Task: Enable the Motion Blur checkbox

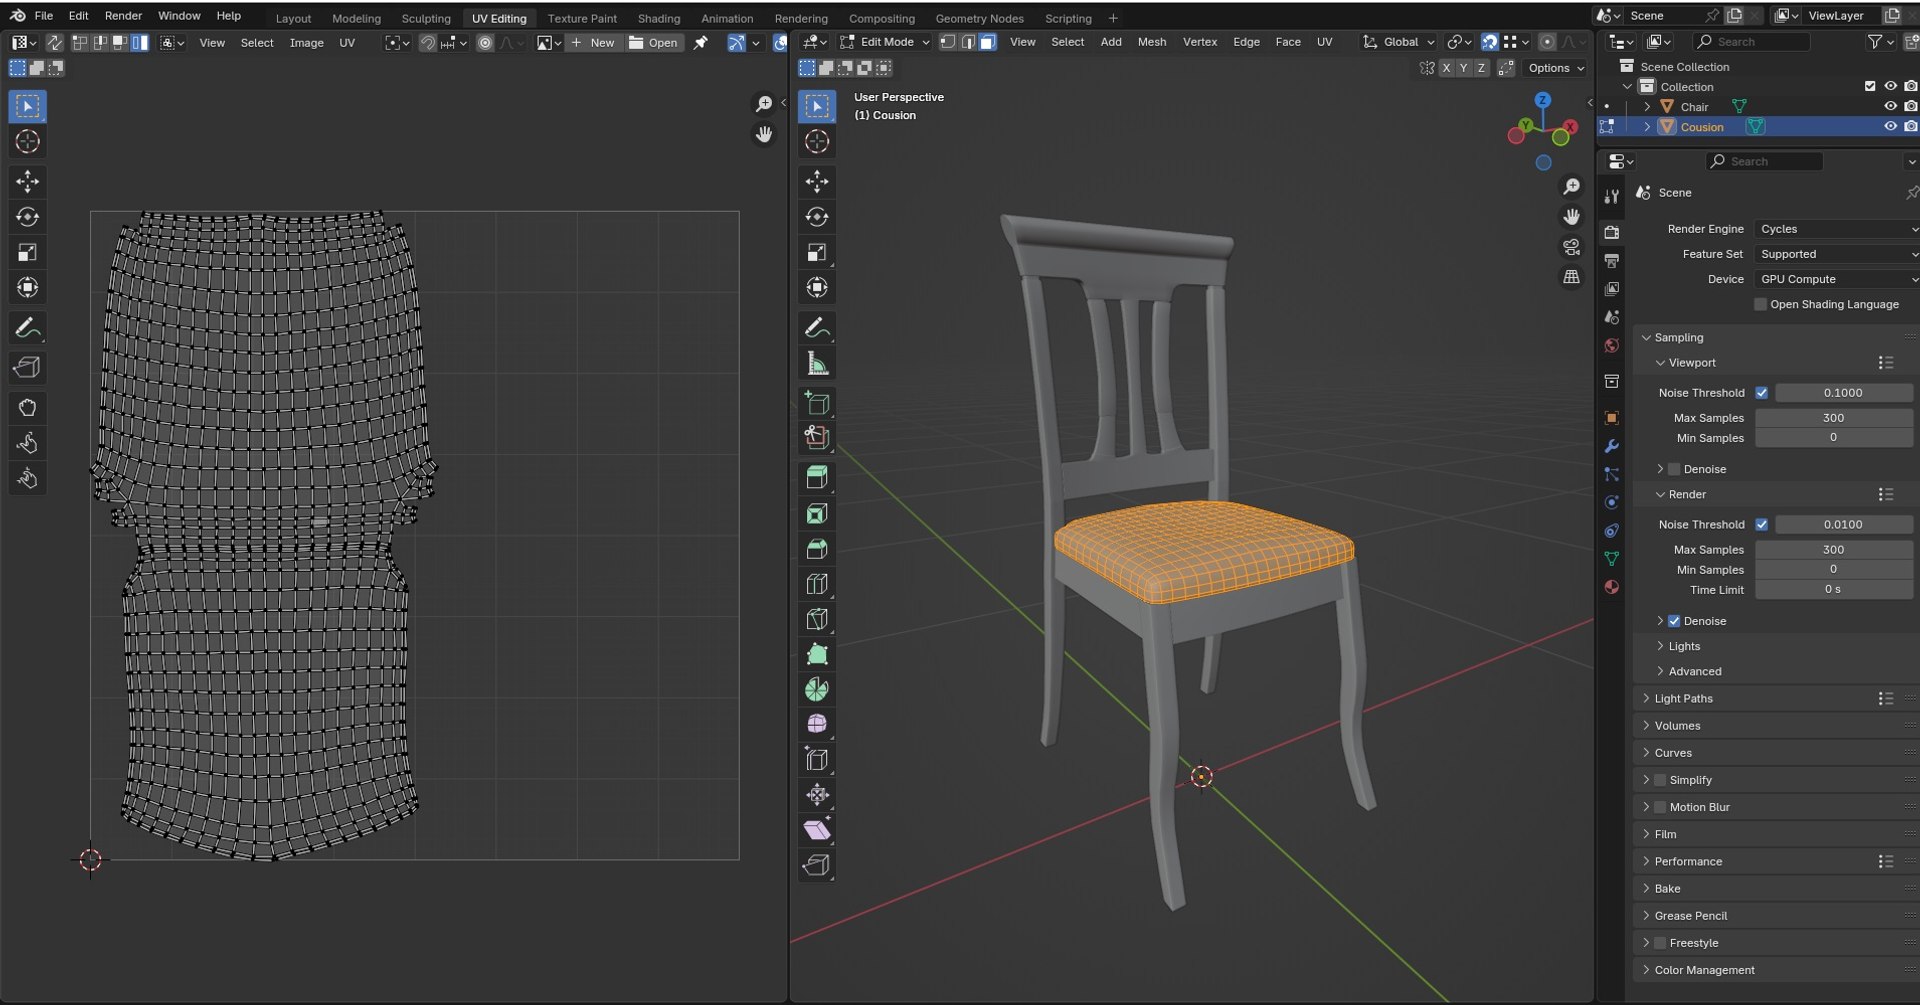Action: point(1660,807)
